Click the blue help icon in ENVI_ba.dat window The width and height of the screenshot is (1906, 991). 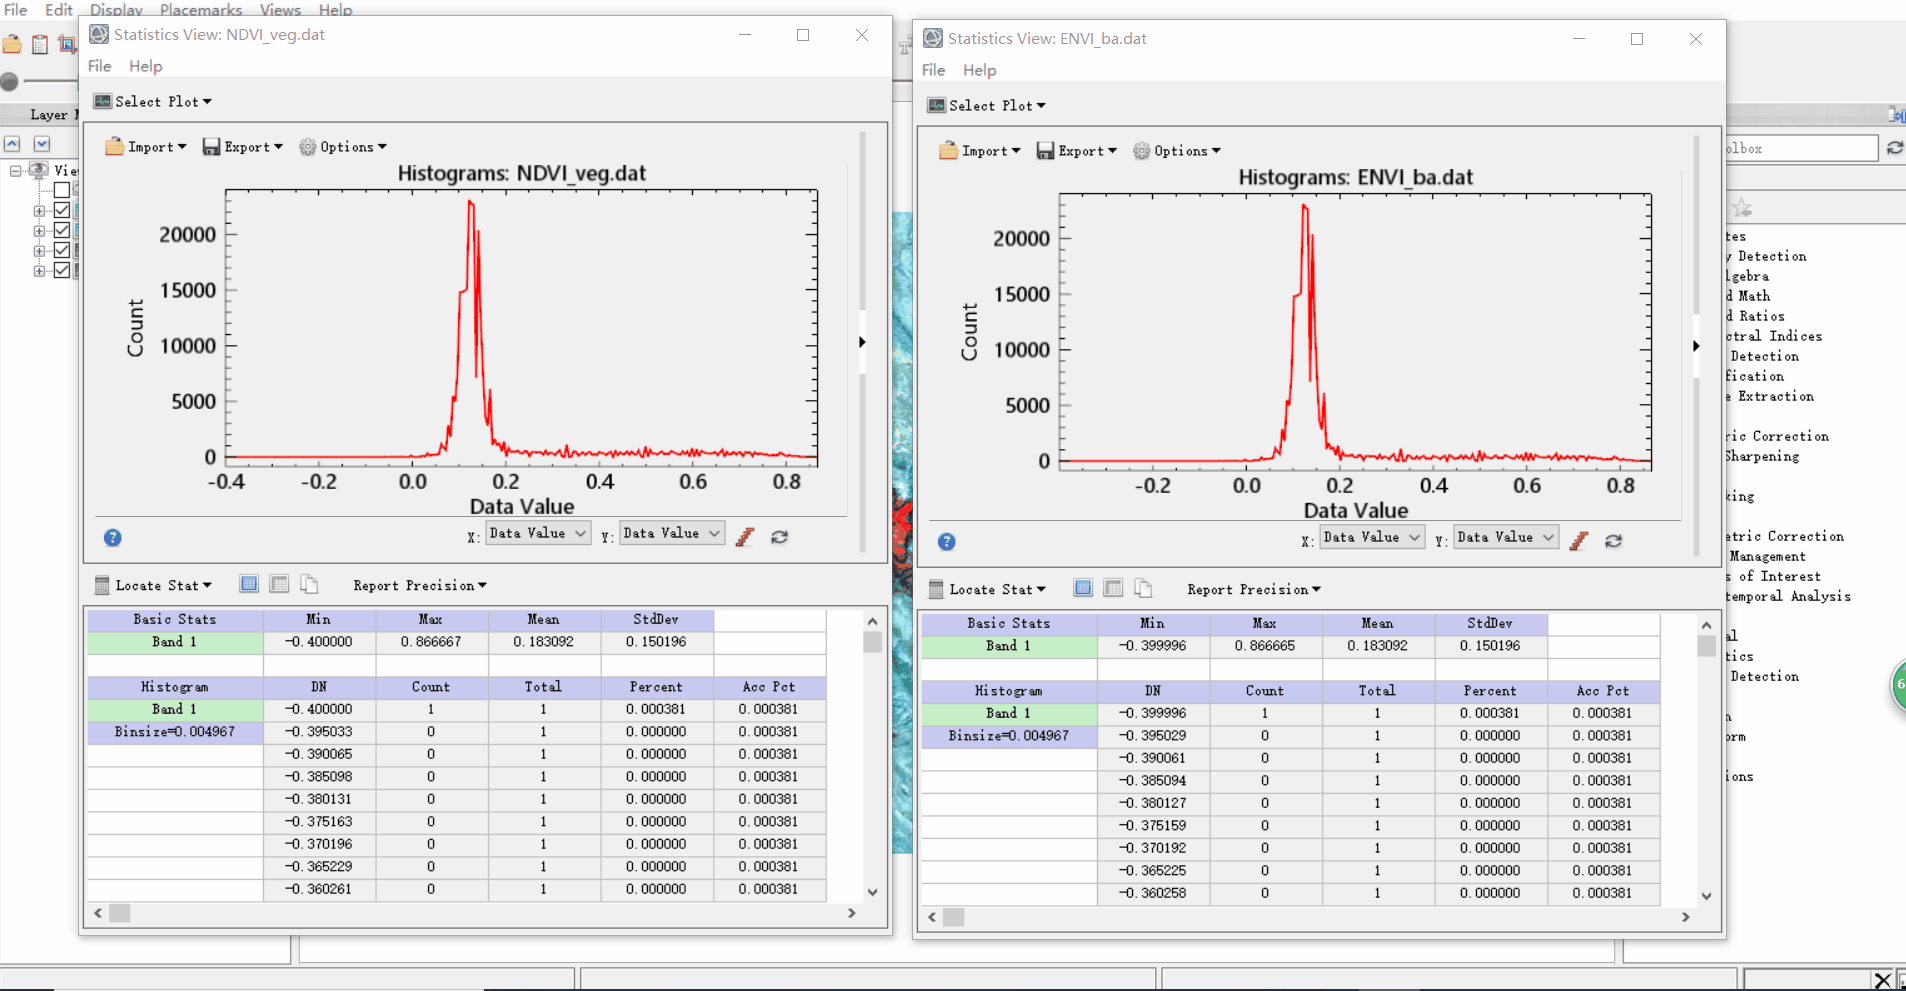tap(947, 542)
